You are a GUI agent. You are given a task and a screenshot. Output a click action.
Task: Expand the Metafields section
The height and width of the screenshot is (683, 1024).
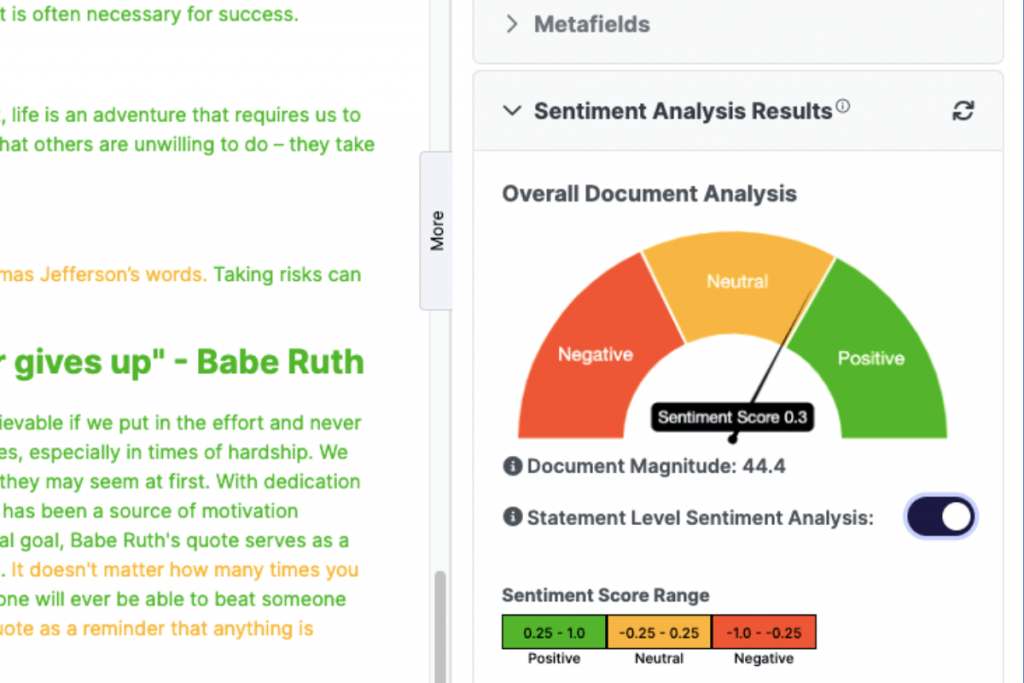[x=511, y=23]
